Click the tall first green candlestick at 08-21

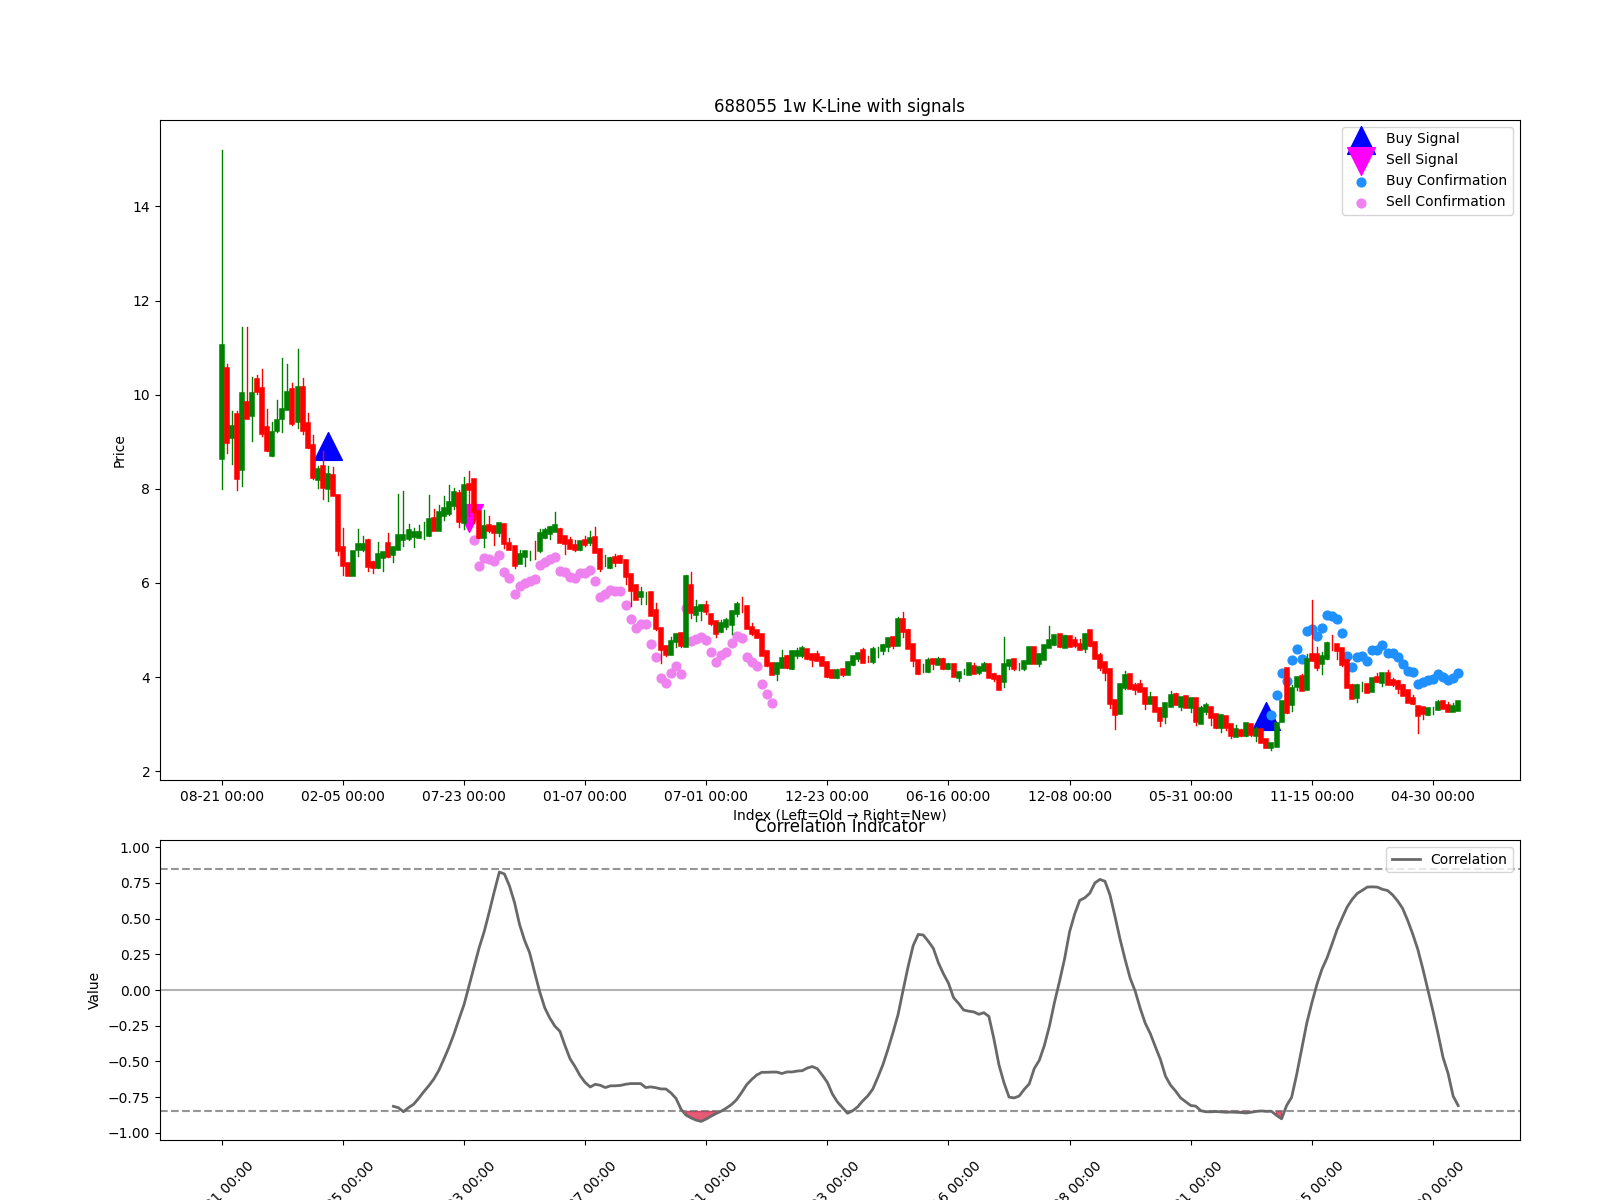(222, 401)
